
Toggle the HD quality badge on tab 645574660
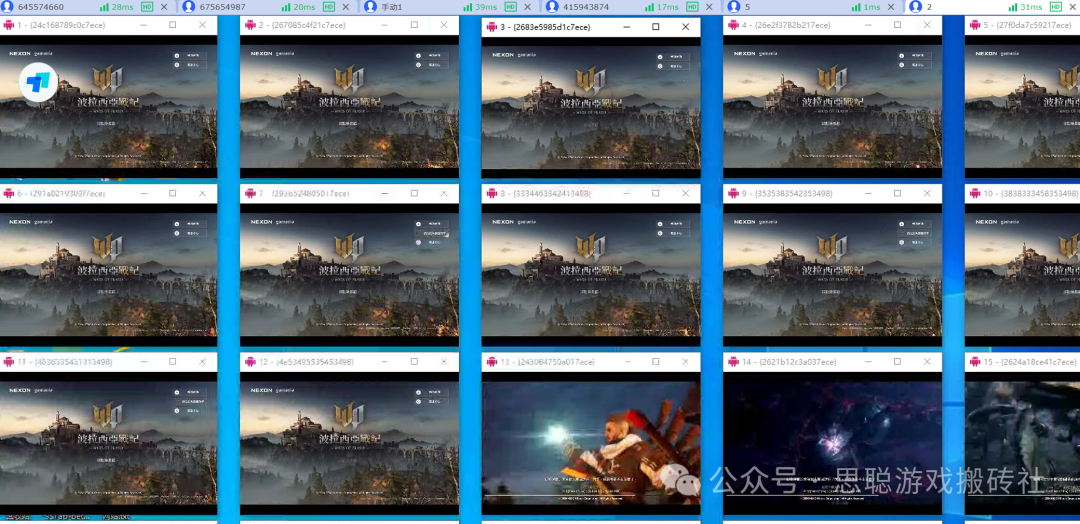(x=147, y=7)
